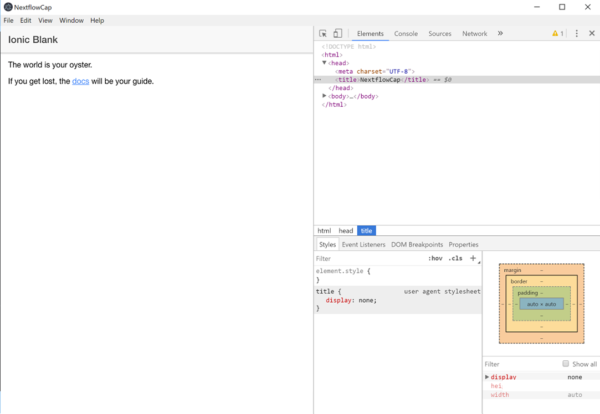
Task: Toggle the device toolbar icon
Action: [338, 34]
